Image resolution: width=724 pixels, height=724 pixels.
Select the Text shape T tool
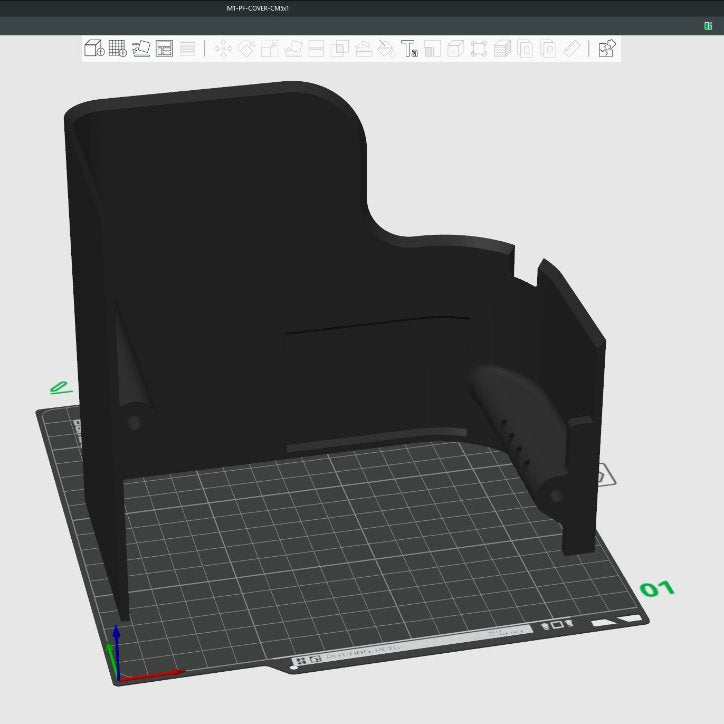coord(409,48)
